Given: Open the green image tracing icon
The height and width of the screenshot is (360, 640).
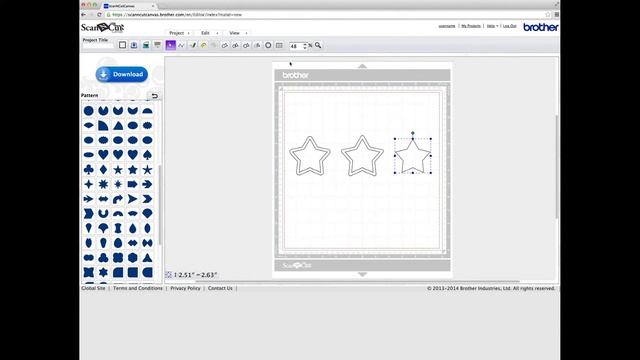Looking at the screenshot, I should (x=146, y=45).
